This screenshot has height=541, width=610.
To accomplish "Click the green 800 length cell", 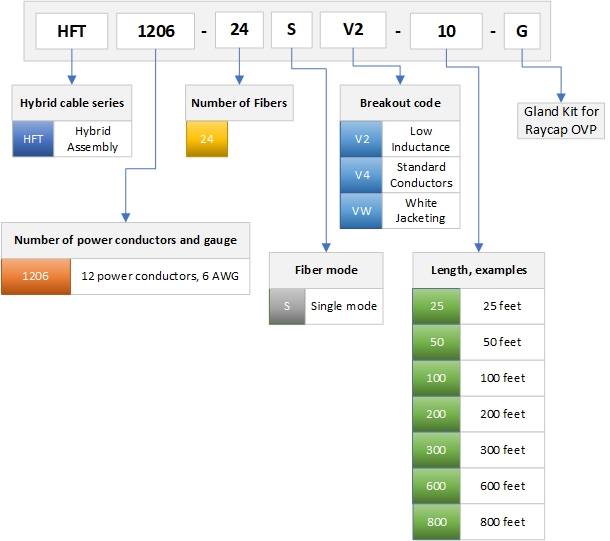I will coord(436,521).
